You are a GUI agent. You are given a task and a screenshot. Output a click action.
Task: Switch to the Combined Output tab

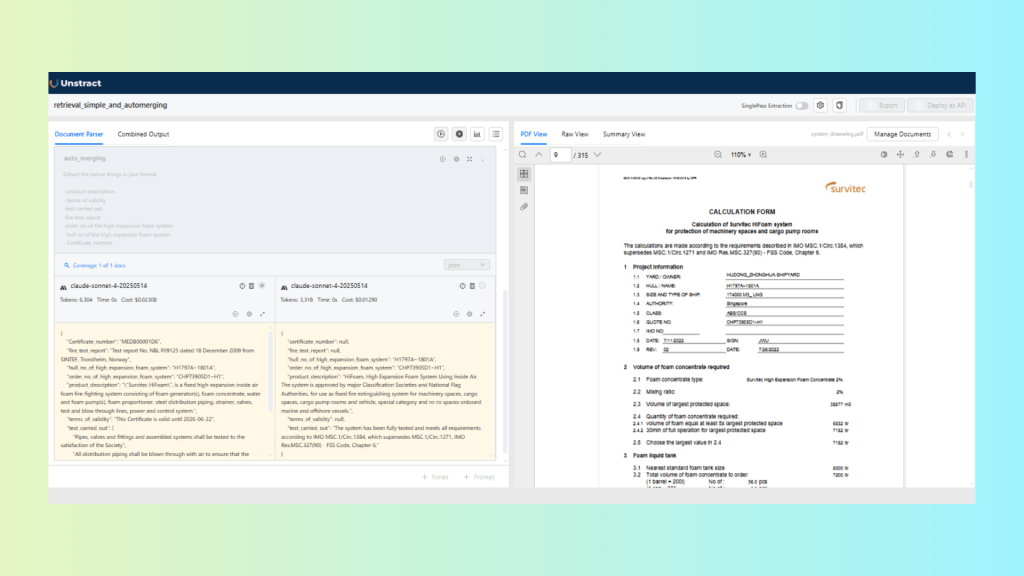point(143,134)
